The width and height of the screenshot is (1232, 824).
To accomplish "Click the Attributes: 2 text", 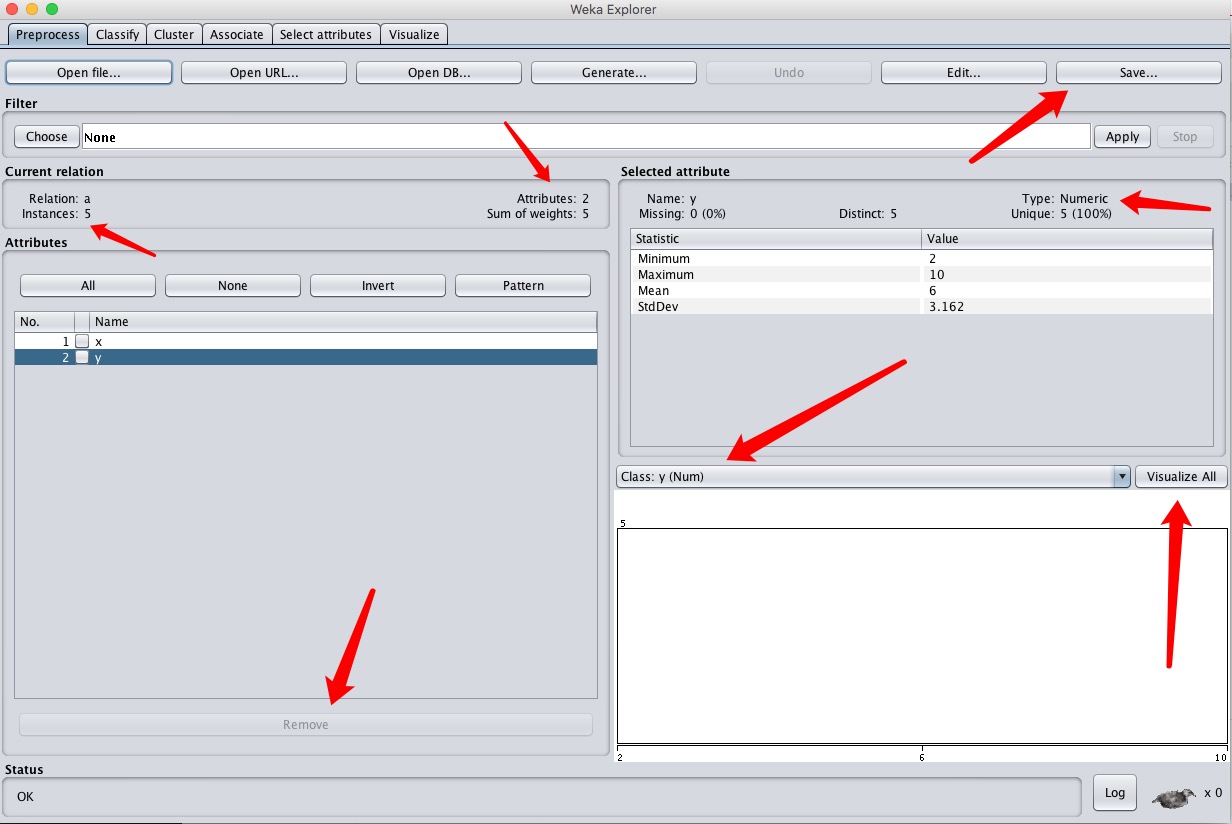I will pyautogui.click(x=553, y=199).
